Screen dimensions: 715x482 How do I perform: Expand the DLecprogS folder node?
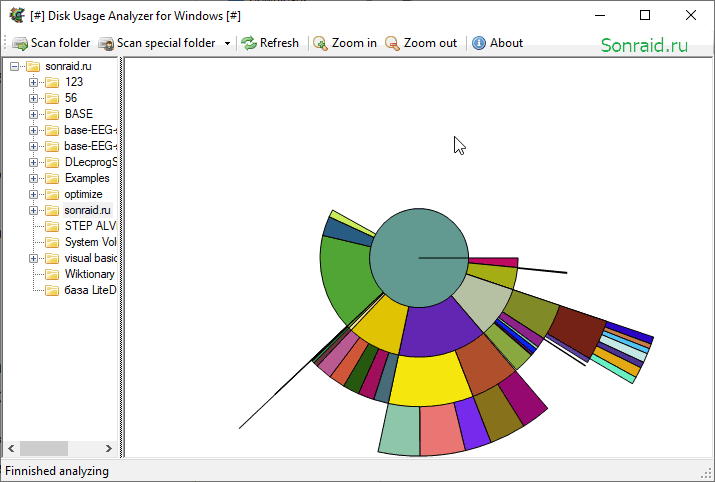33,162
